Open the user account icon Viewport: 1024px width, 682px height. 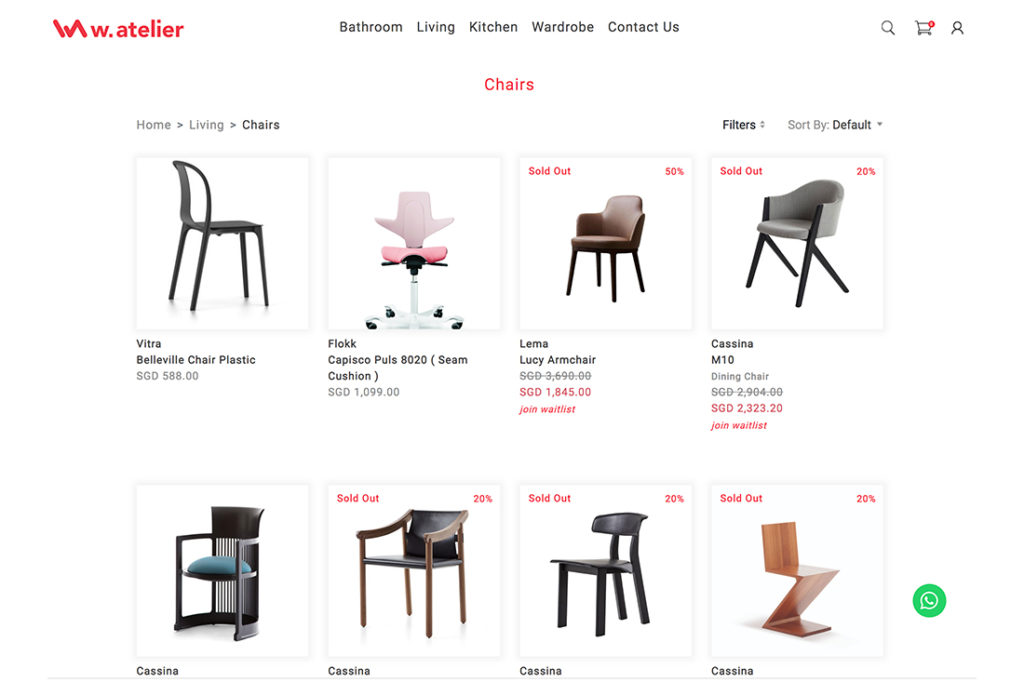[957, 27]
